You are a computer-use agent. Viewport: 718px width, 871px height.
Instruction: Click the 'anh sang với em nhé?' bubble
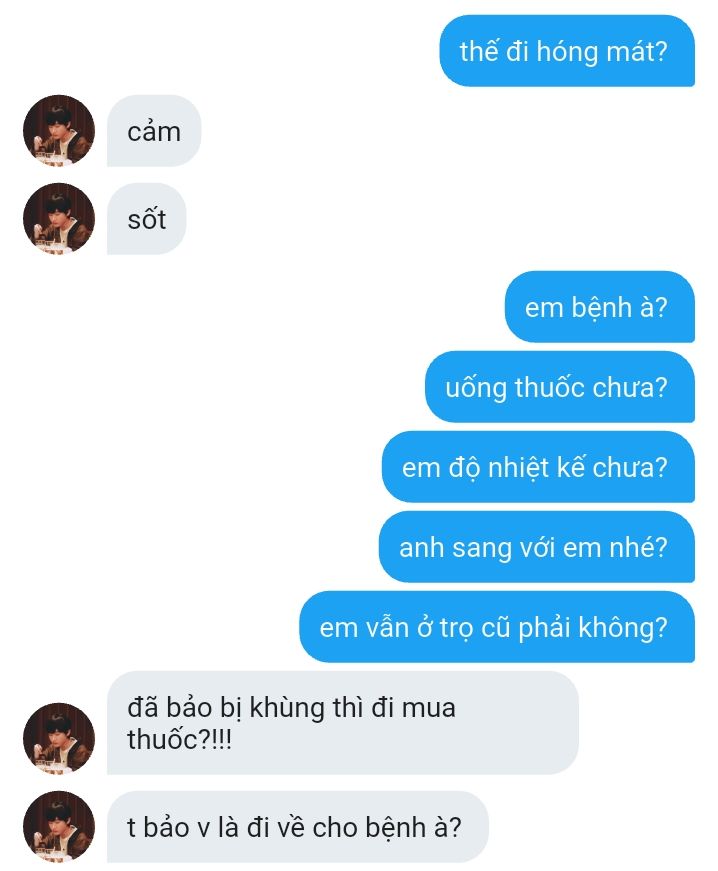point(537,547)
